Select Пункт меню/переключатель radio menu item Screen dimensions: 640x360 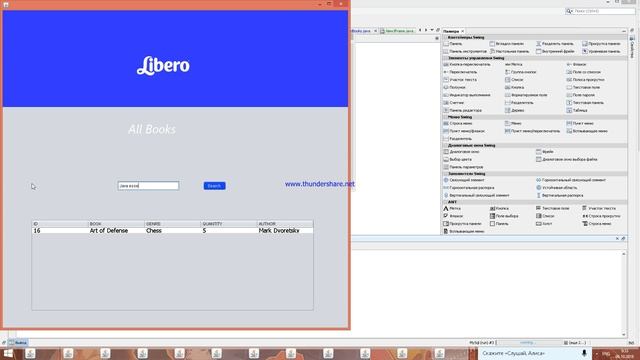pyautogui.click(x=532, y=131)
